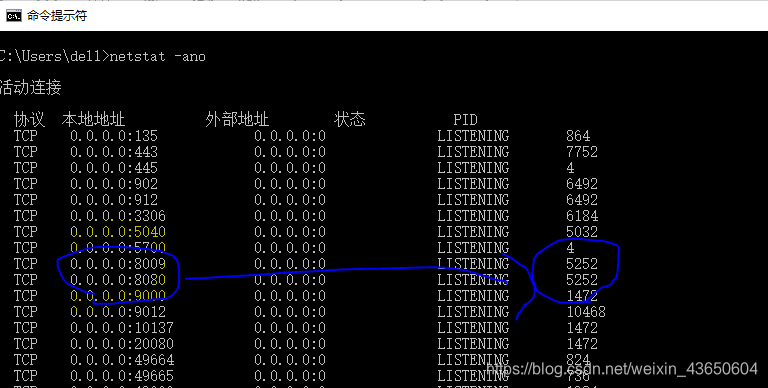Click LISTENING in the port 9012 row

(473, 312)
